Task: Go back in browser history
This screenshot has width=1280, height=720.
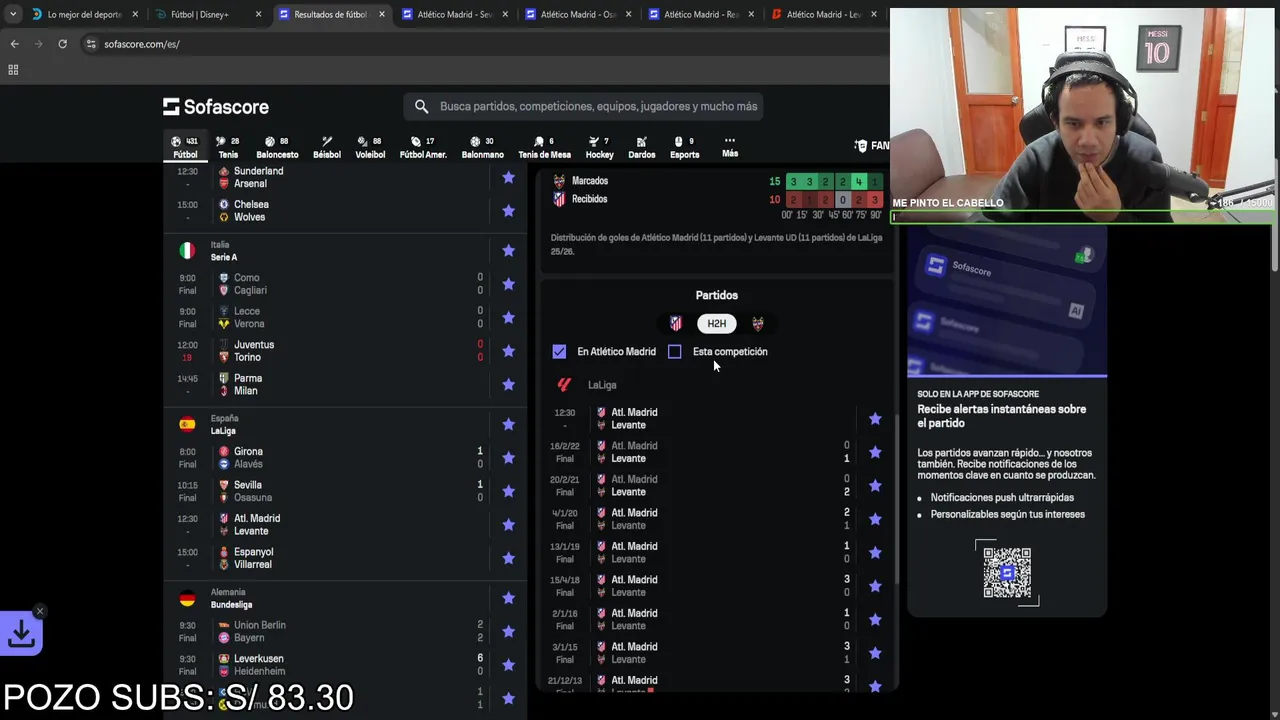Action: (x=14, y=44)
